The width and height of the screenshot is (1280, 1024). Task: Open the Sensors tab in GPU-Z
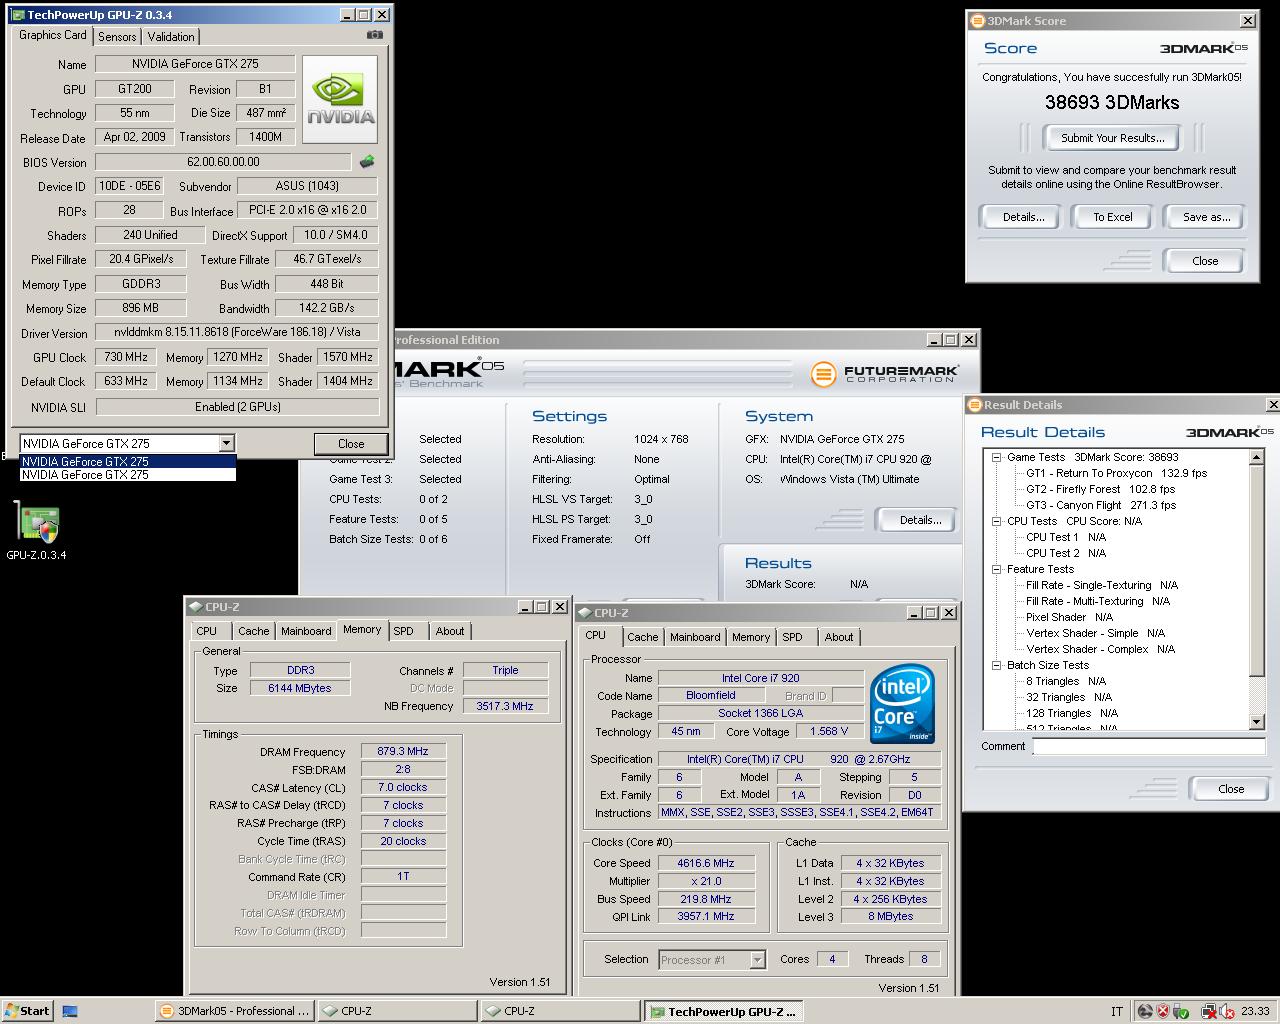(117, 36)
